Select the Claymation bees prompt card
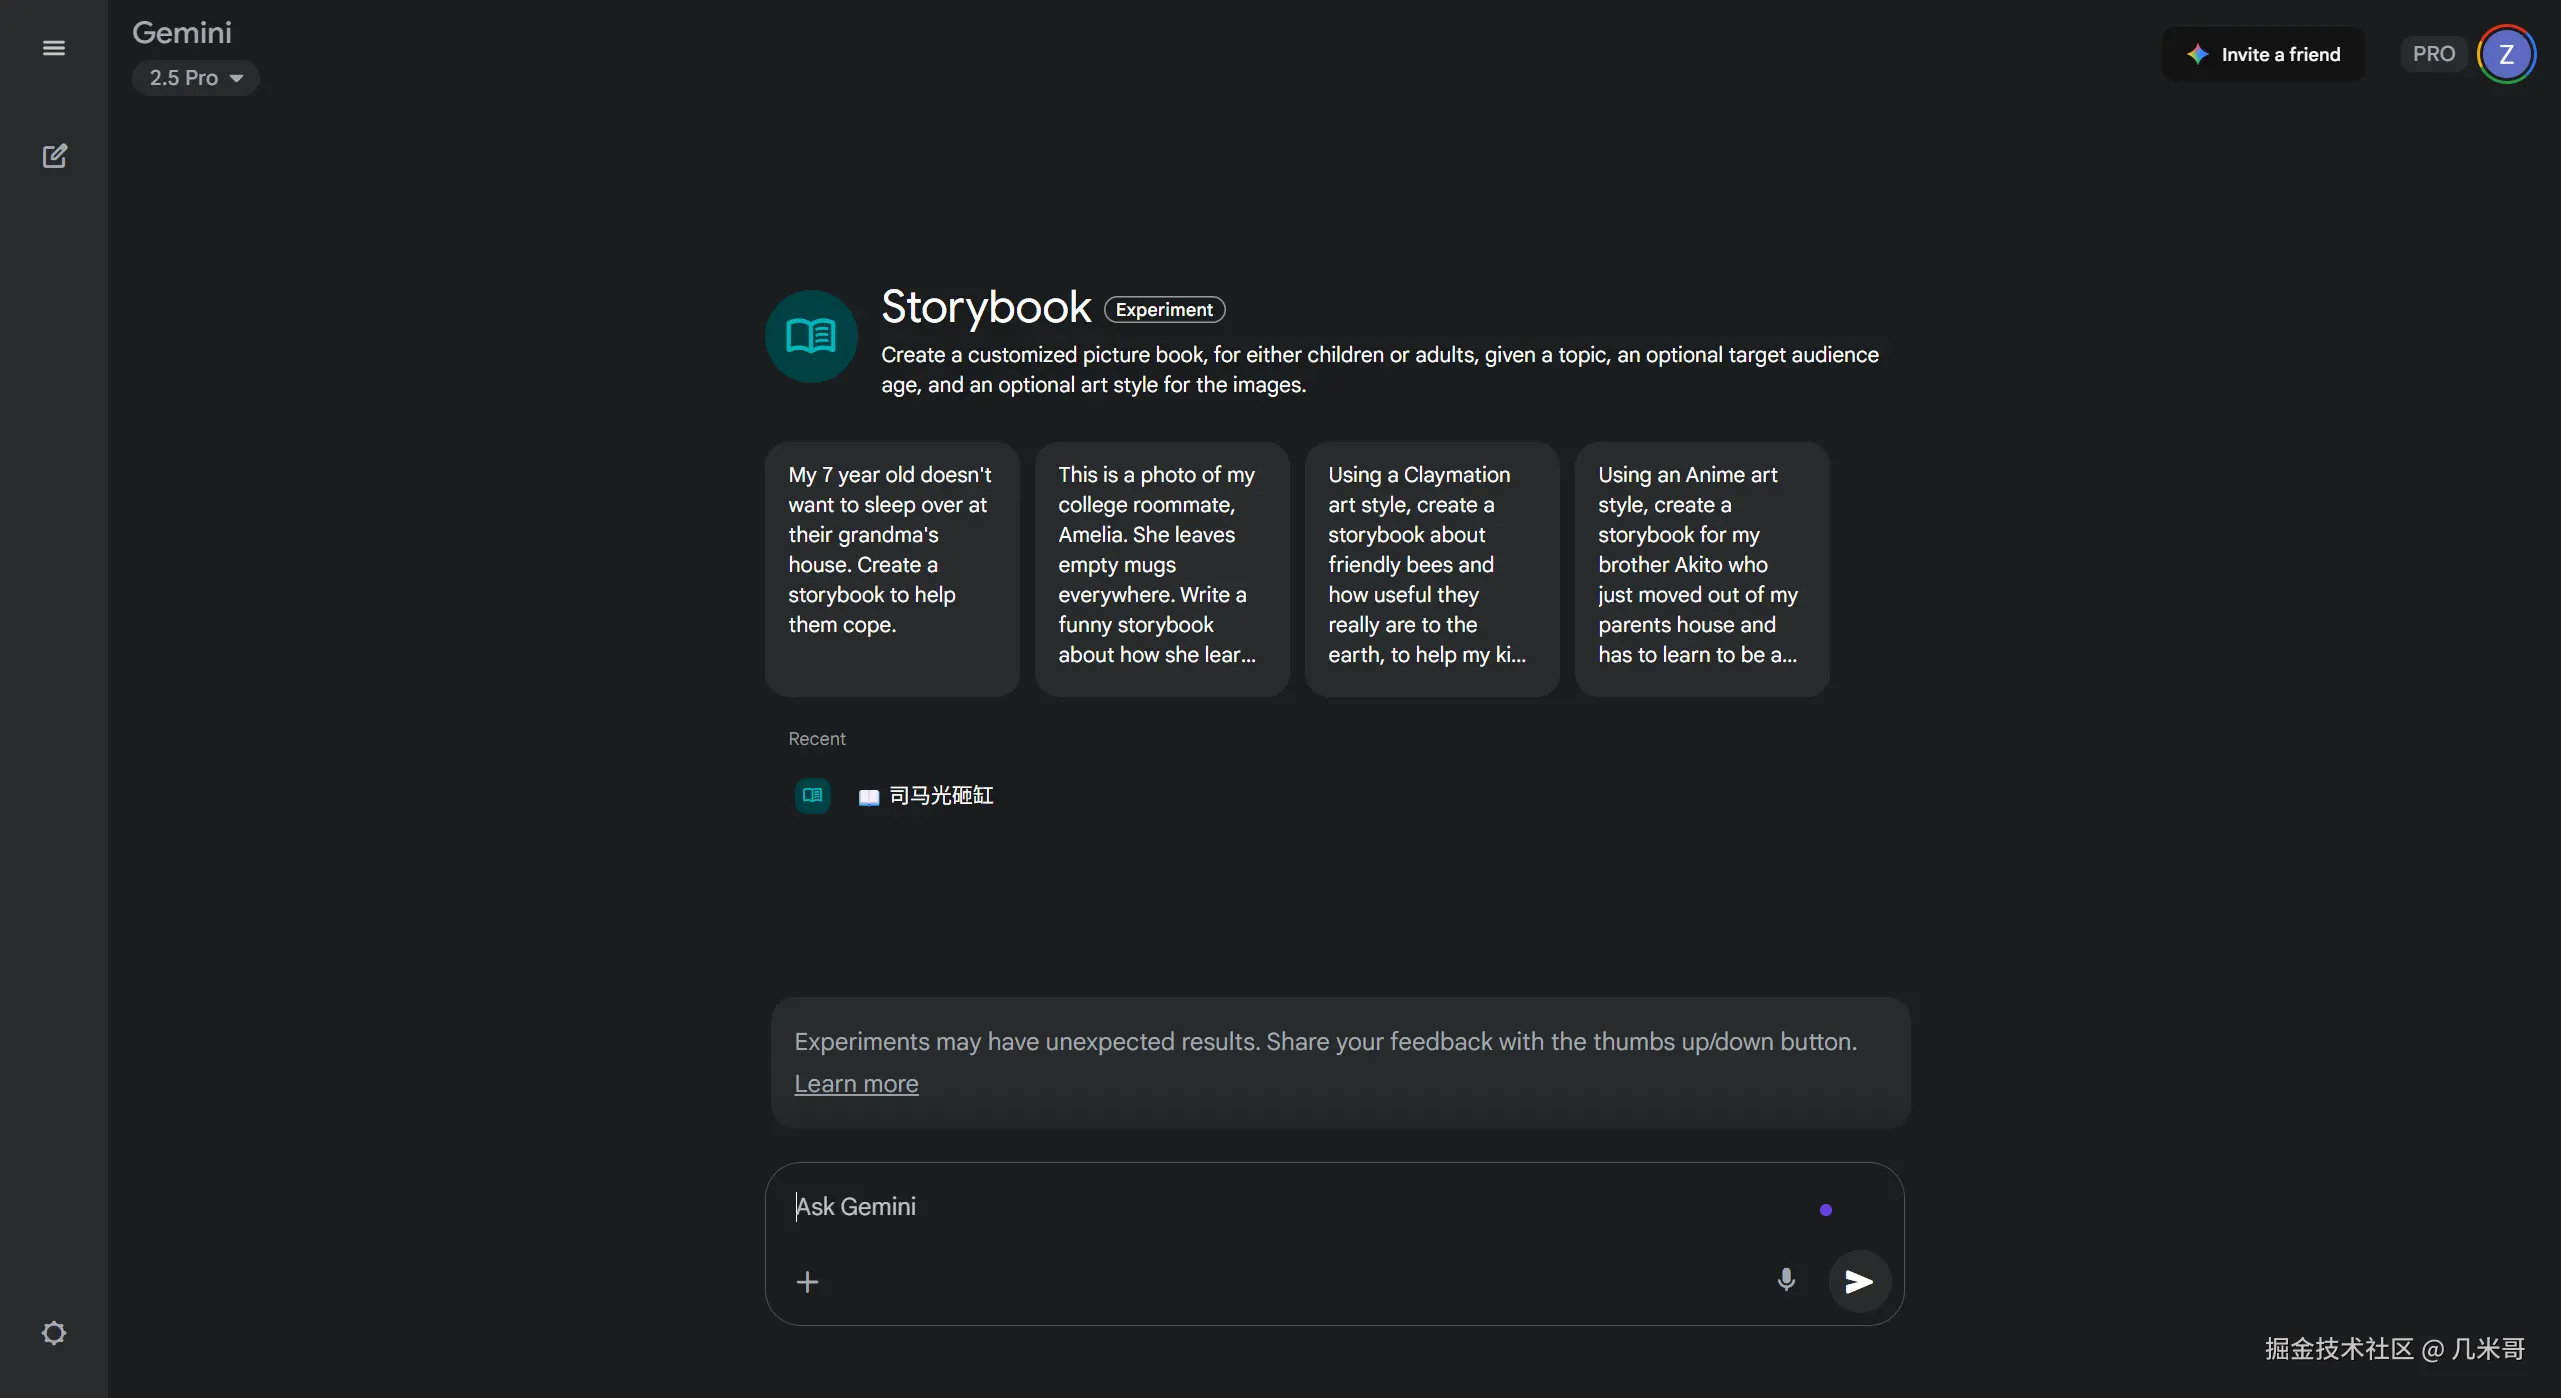The width and height of the screenshot is (2561, 1398). 1430,568
